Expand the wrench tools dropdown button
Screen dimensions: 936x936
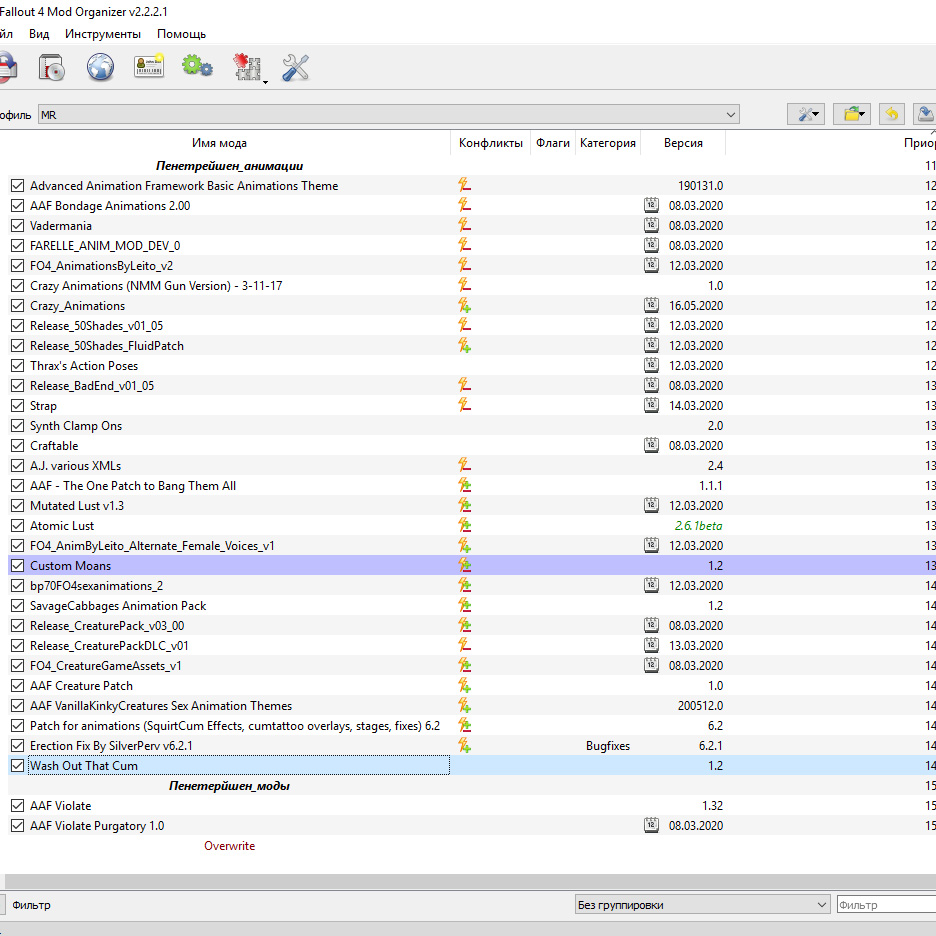pyautogui.click(x=806, y=113)
